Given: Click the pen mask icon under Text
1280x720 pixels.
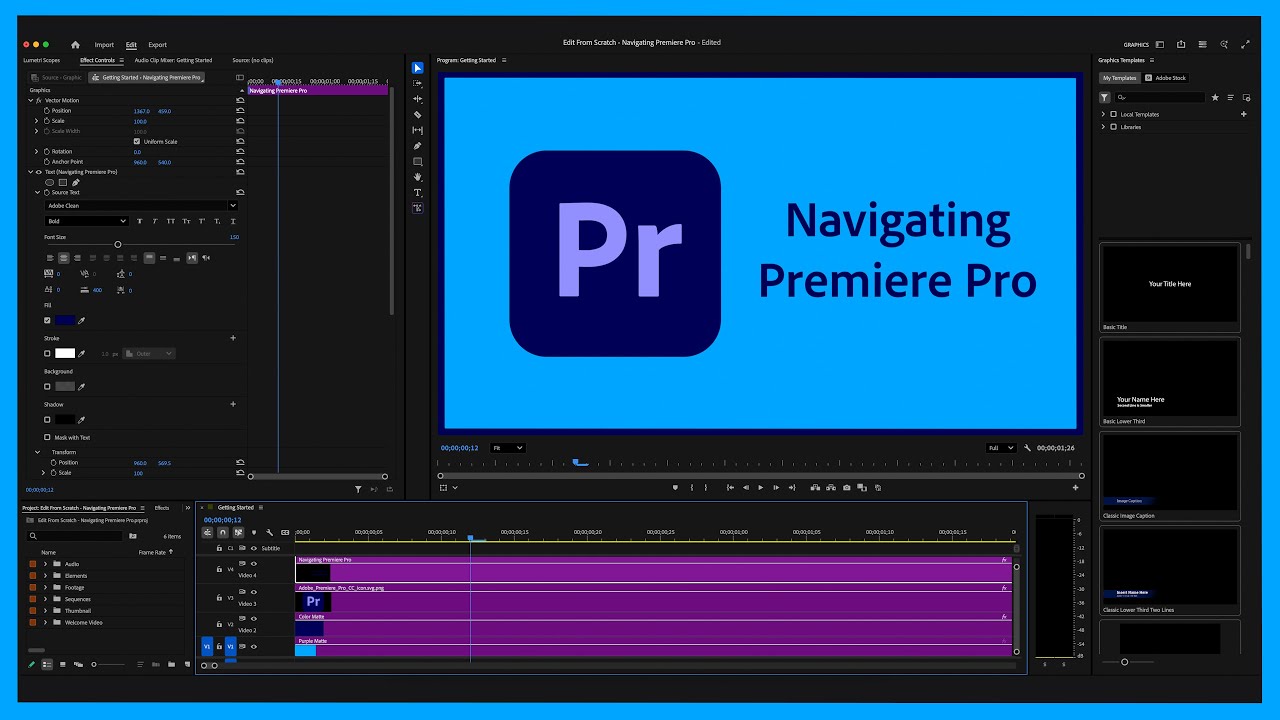Looking at the screenshot, I should point(75,182).
